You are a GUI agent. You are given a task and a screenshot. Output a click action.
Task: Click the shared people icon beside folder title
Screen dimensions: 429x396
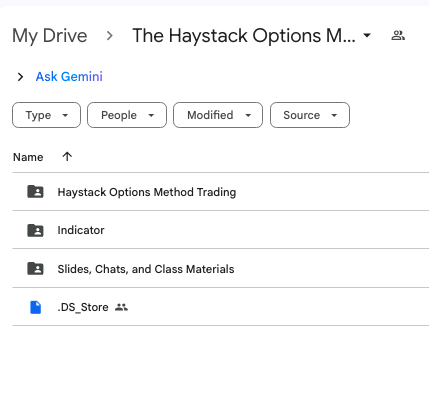tap(398, 35)
